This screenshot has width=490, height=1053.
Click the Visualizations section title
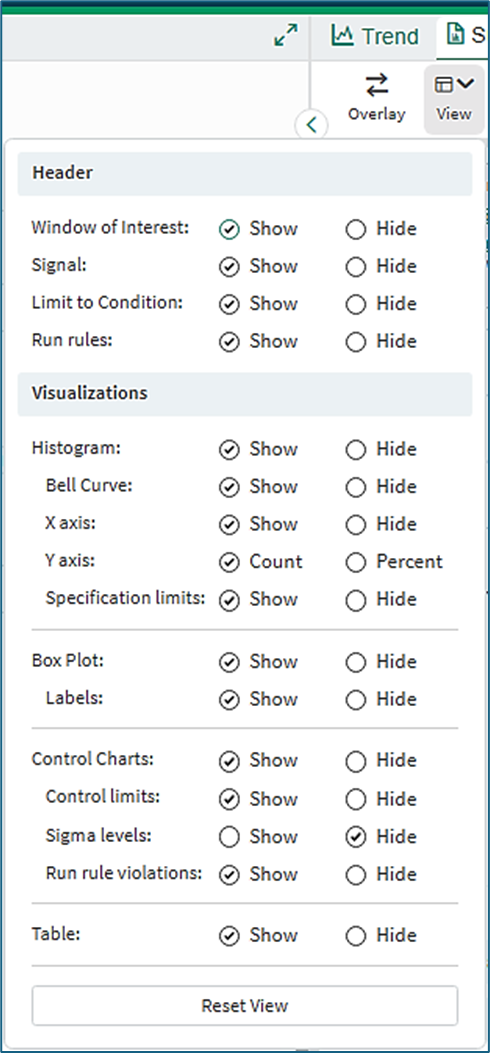pos(90,393)
